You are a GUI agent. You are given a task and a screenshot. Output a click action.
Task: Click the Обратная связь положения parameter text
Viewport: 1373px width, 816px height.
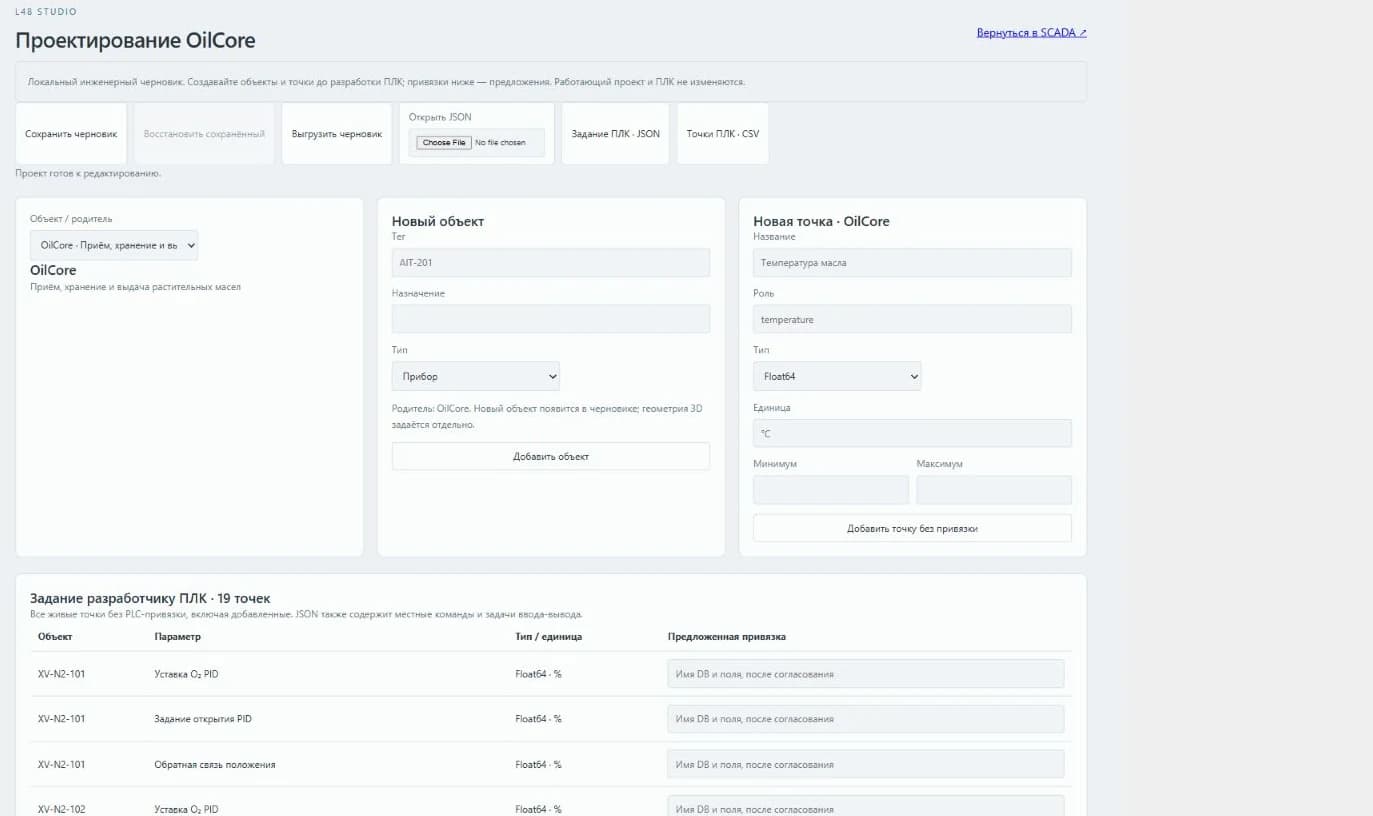(x=215, y=764)
